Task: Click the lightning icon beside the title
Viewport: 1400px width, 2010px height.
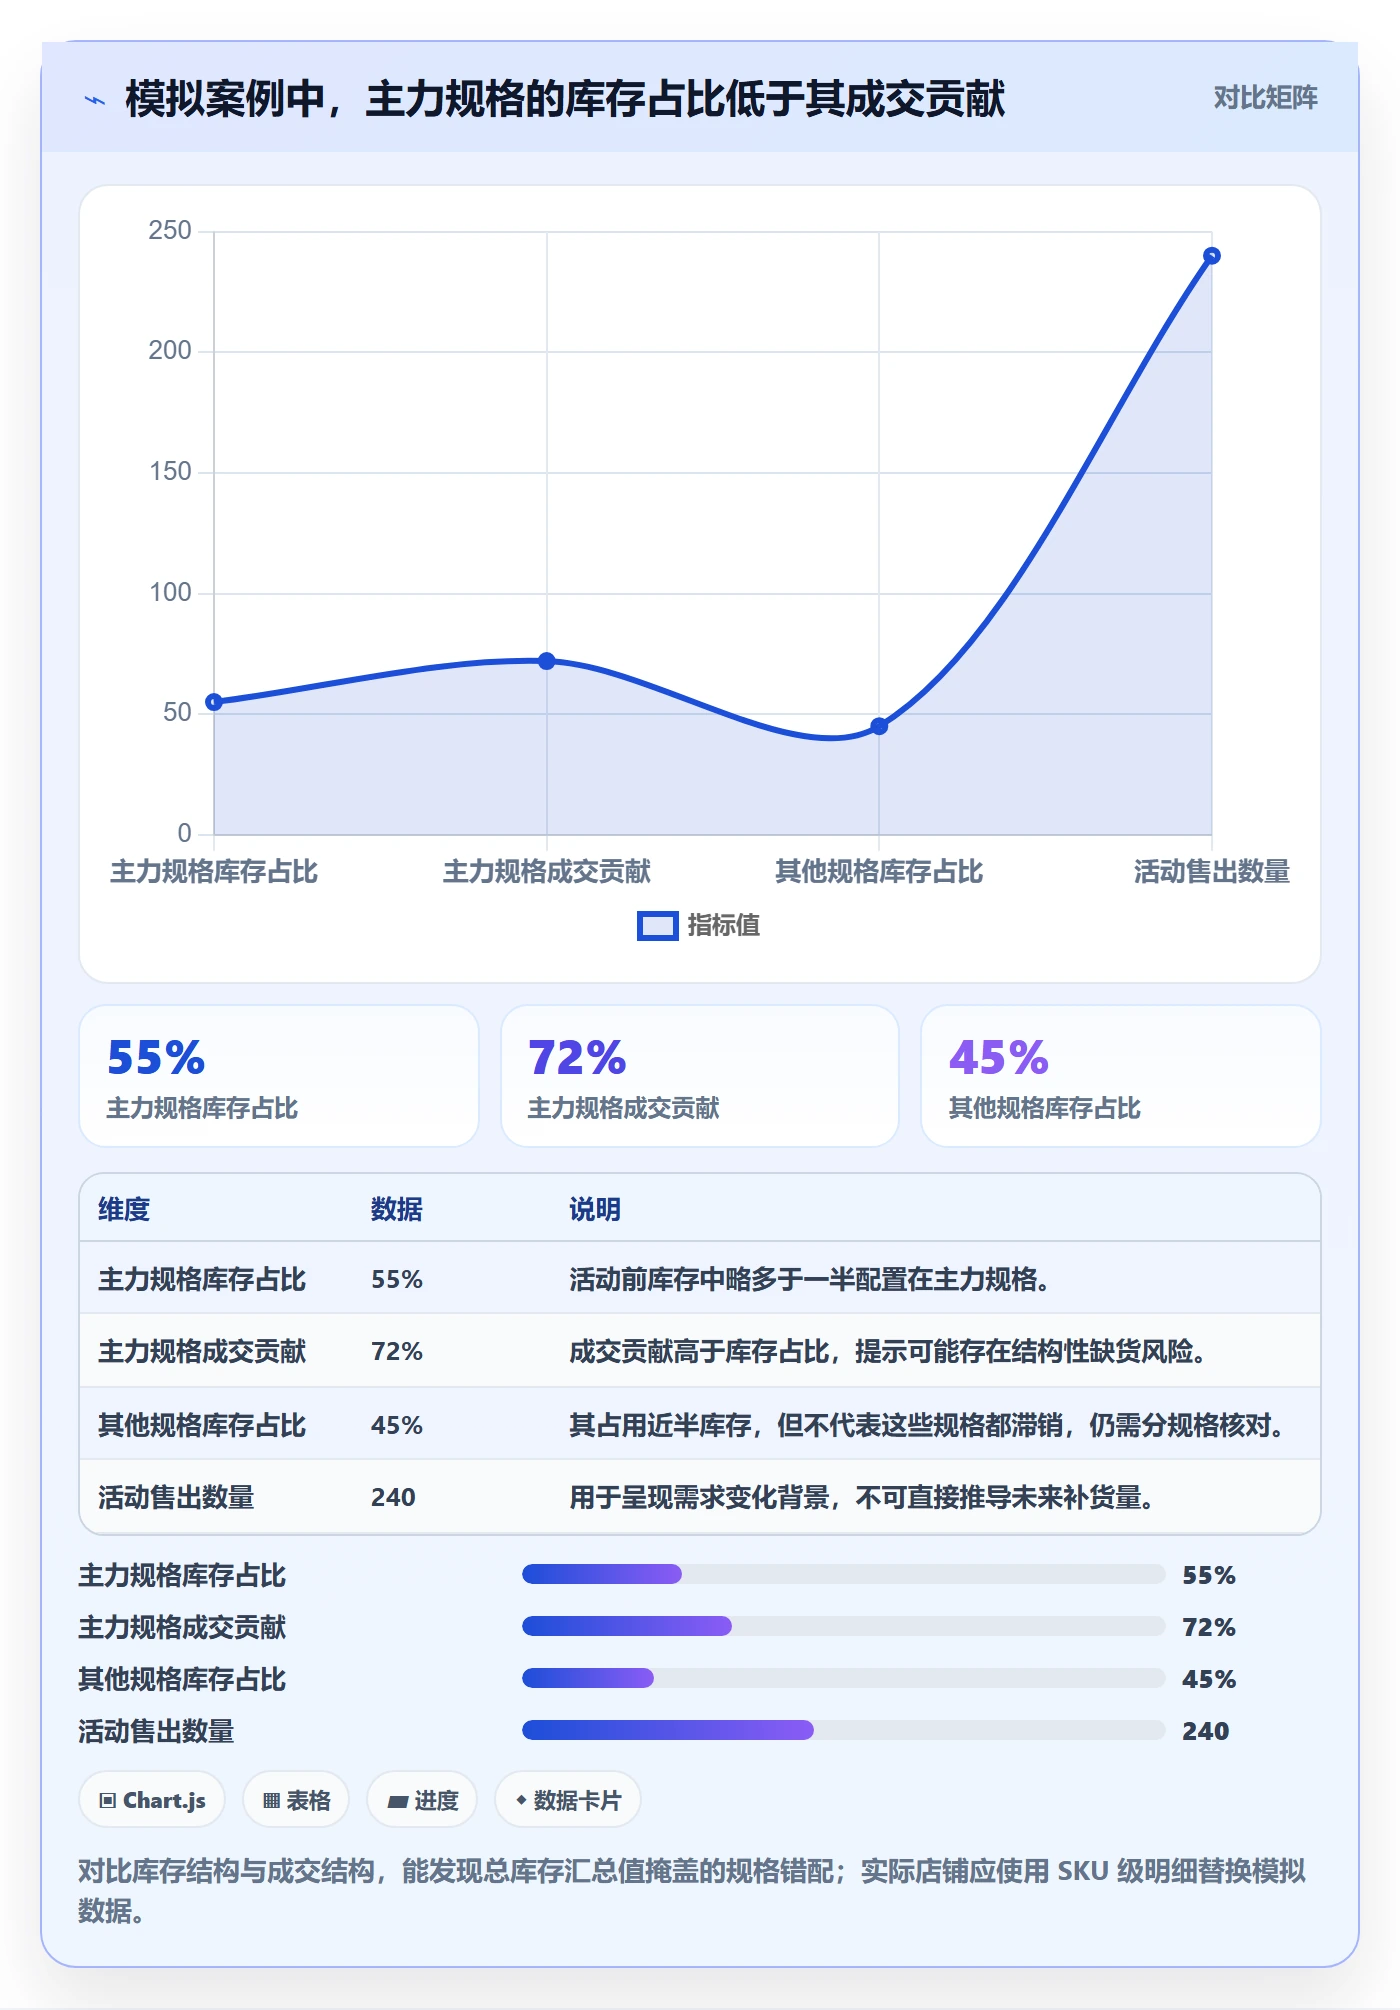Action: (94, 100)
